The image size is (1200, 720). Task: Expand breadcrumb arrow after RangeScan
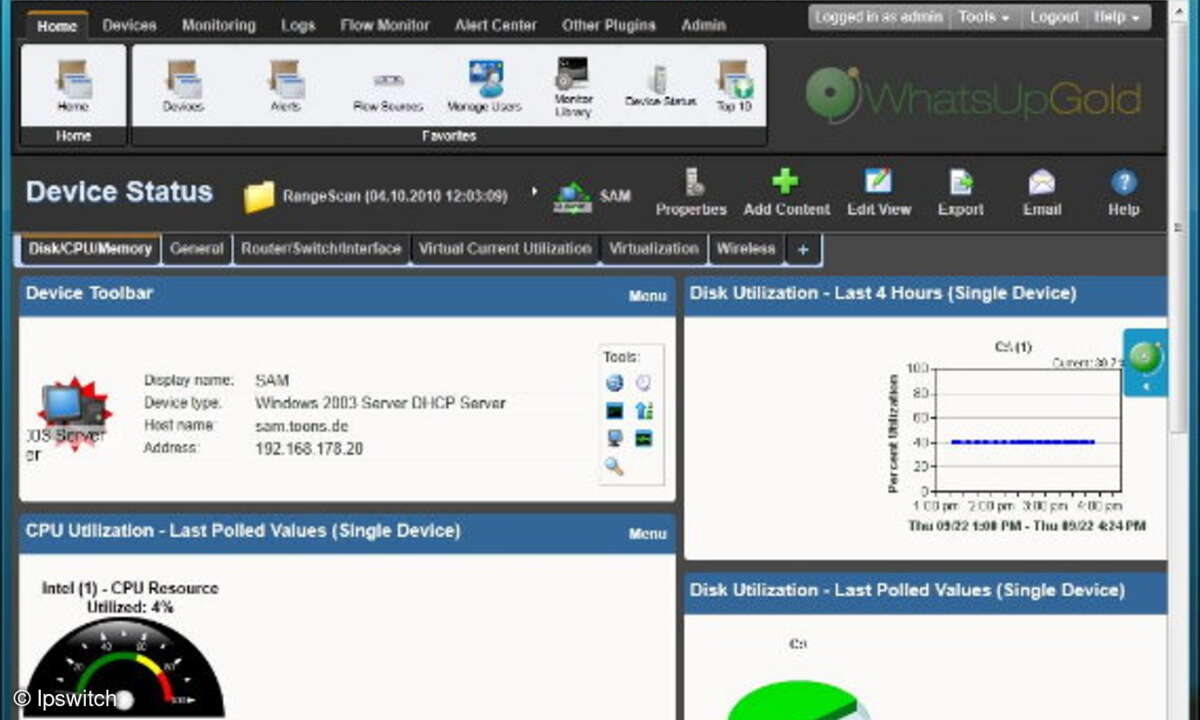(x=534, y=190)
